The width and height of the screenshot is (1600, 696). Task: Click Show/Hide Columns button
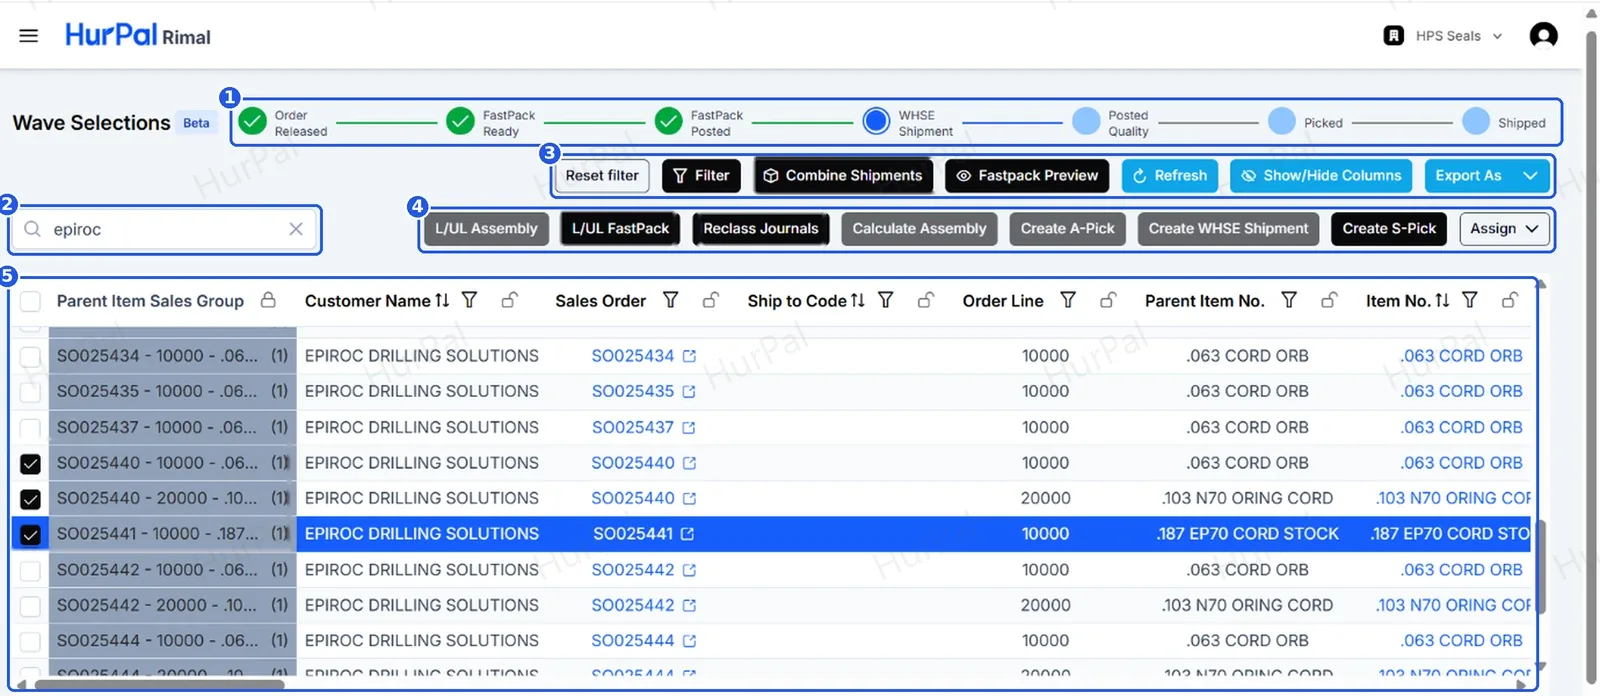[1321, 176]
